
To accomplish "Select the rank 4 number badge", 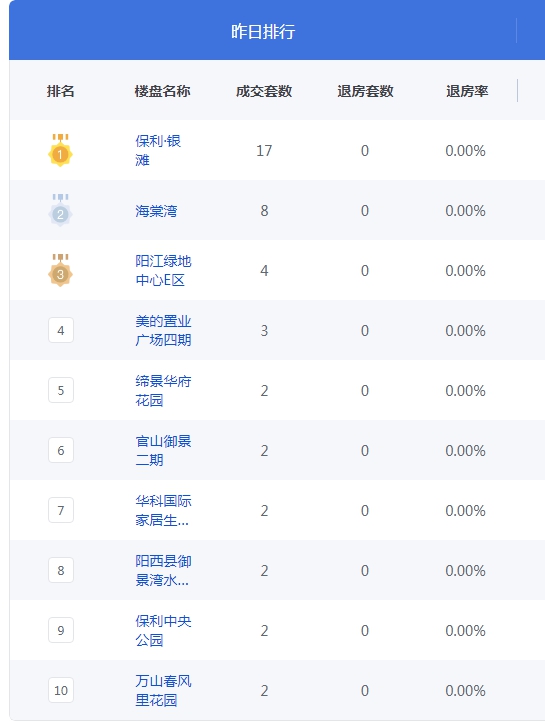I will pos(61,330).
